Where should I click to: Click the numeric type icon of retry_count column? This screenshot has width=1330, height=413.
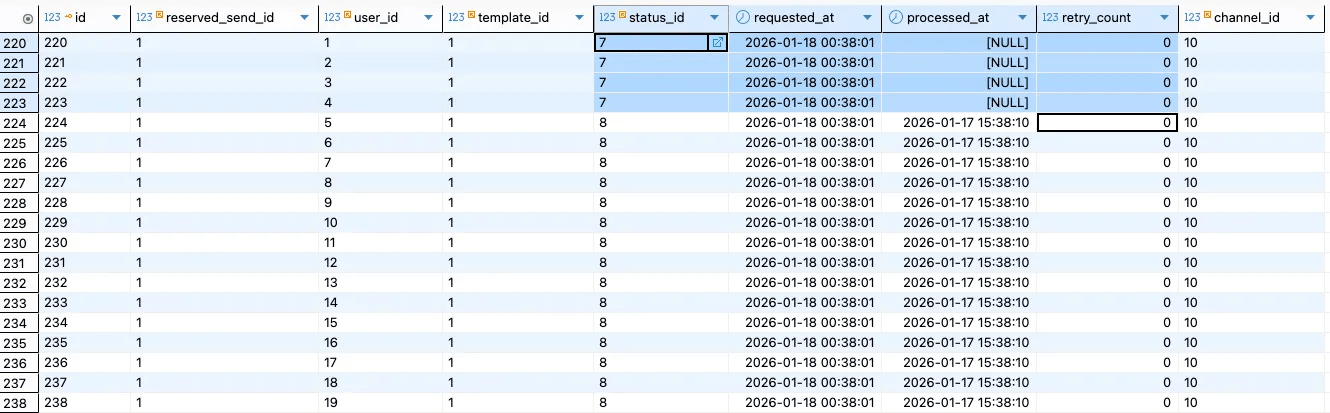click(1051, 17)
